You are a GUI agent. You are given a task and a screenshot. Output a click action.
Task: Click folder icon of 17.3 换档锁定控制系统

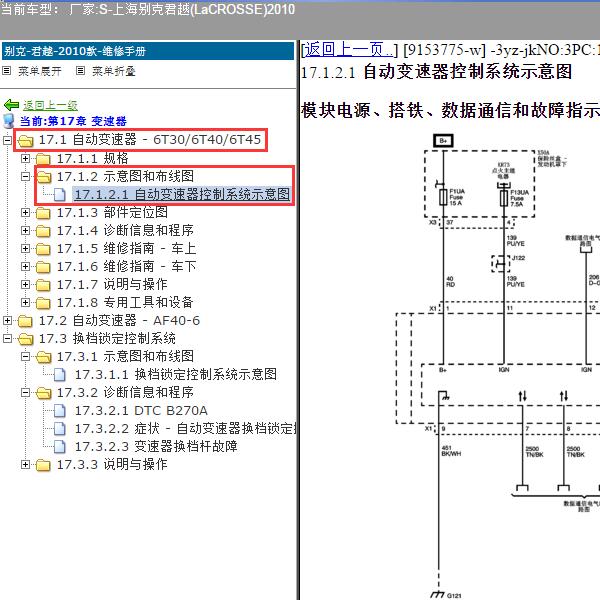pos(26,339)
